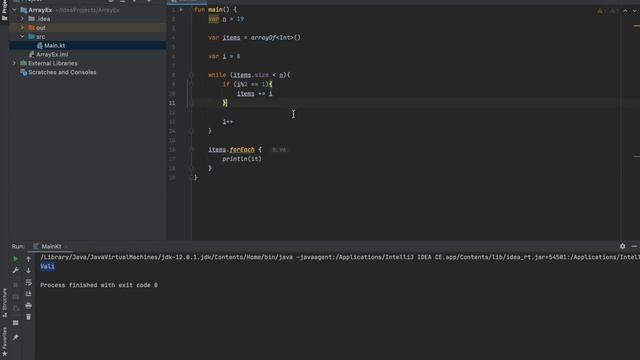The height and width of the screenshot is (360, 640).
Task: Select the External Libraries label
Action: point(53,63)
